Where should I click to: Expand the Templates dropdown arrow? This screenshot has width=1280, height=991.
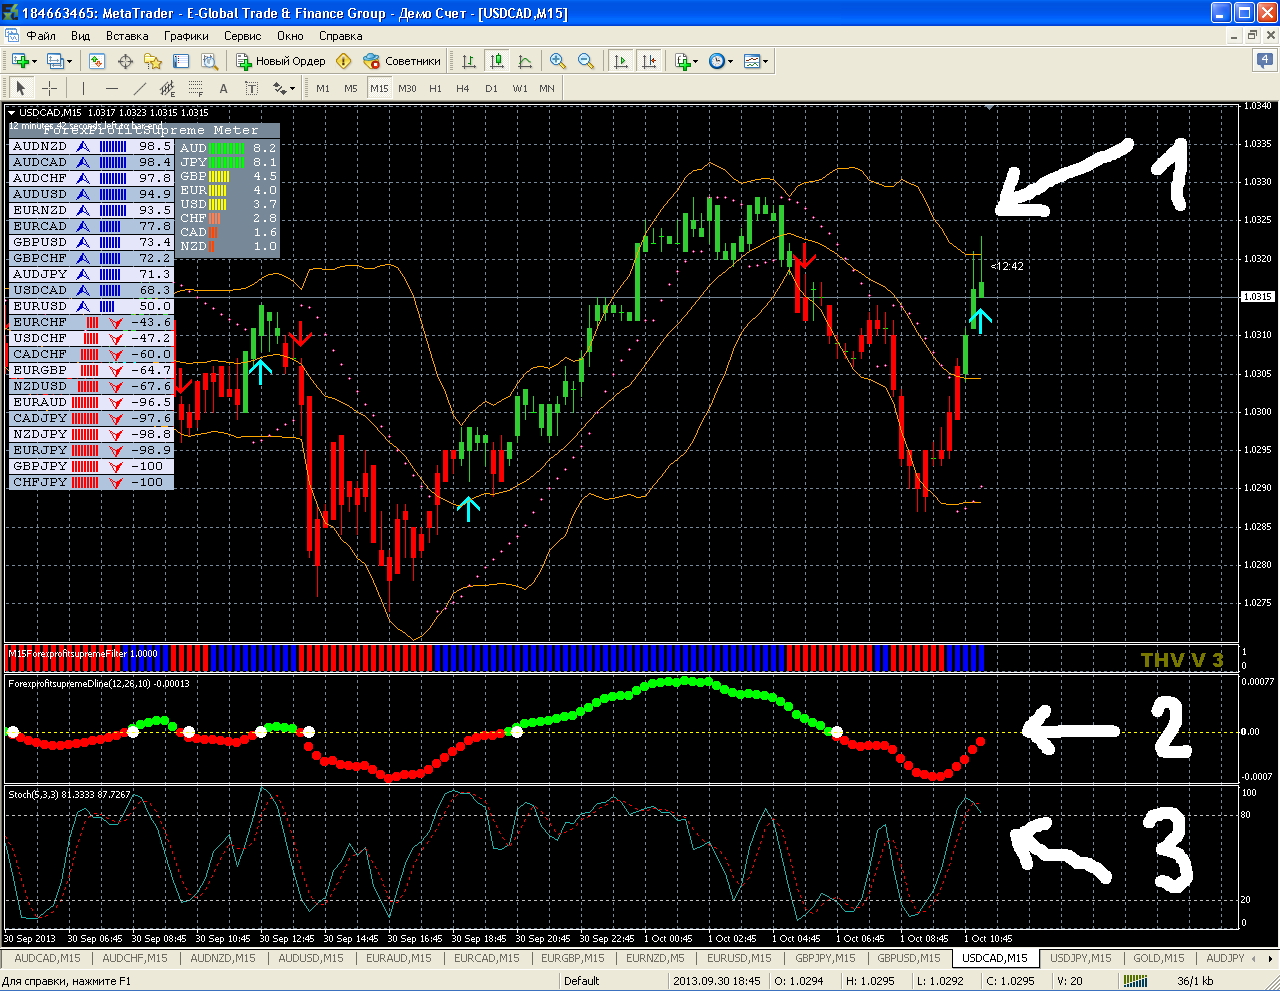pyautogui.click(x=766, y=61)
